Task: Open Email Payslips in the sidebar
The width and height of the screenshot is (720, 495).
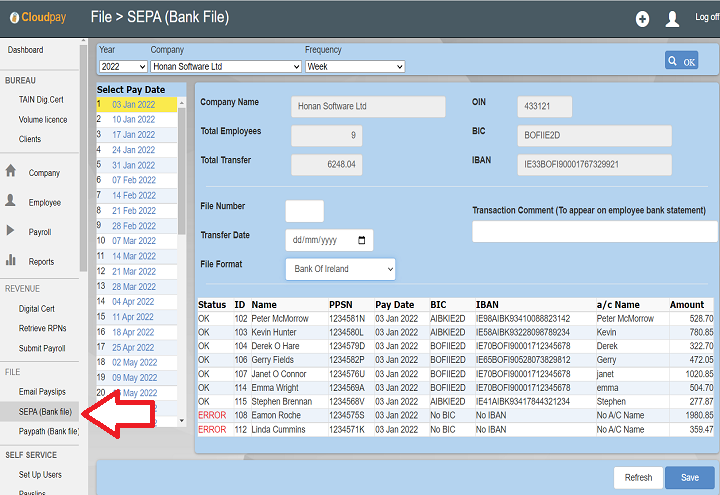Action: 41,391
